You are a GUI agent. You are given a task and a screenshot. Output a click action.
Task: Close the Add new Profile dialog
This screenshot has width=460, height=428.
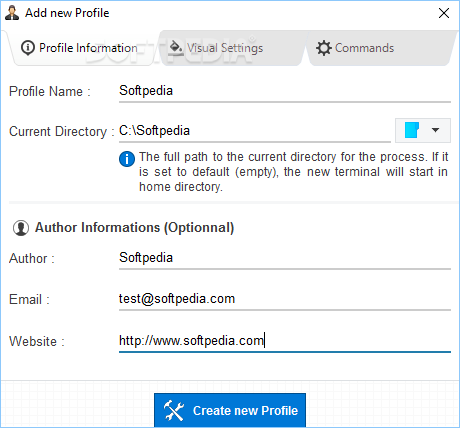(x=444, y=13)
